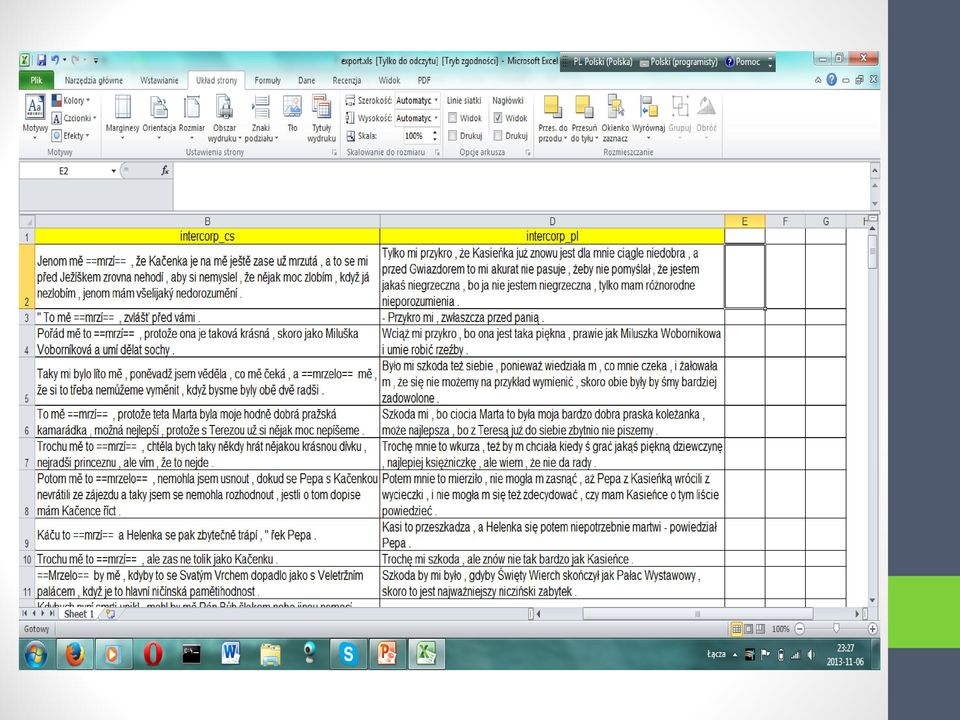Viewport: 960px width, 720px height.
Task: Click the Excel help question mark icon
Action: point(831,80)
